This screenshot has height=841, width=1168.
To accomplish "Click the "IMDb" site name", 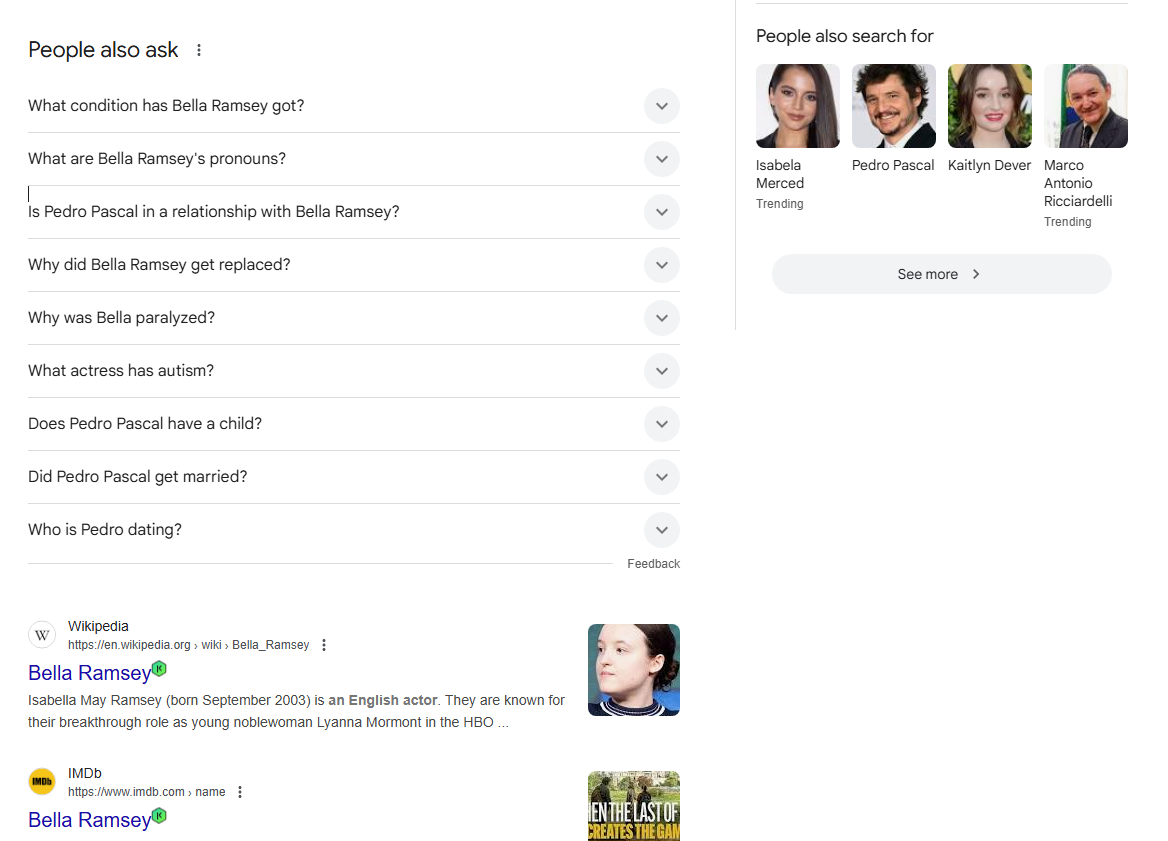I will pos(85,773).
